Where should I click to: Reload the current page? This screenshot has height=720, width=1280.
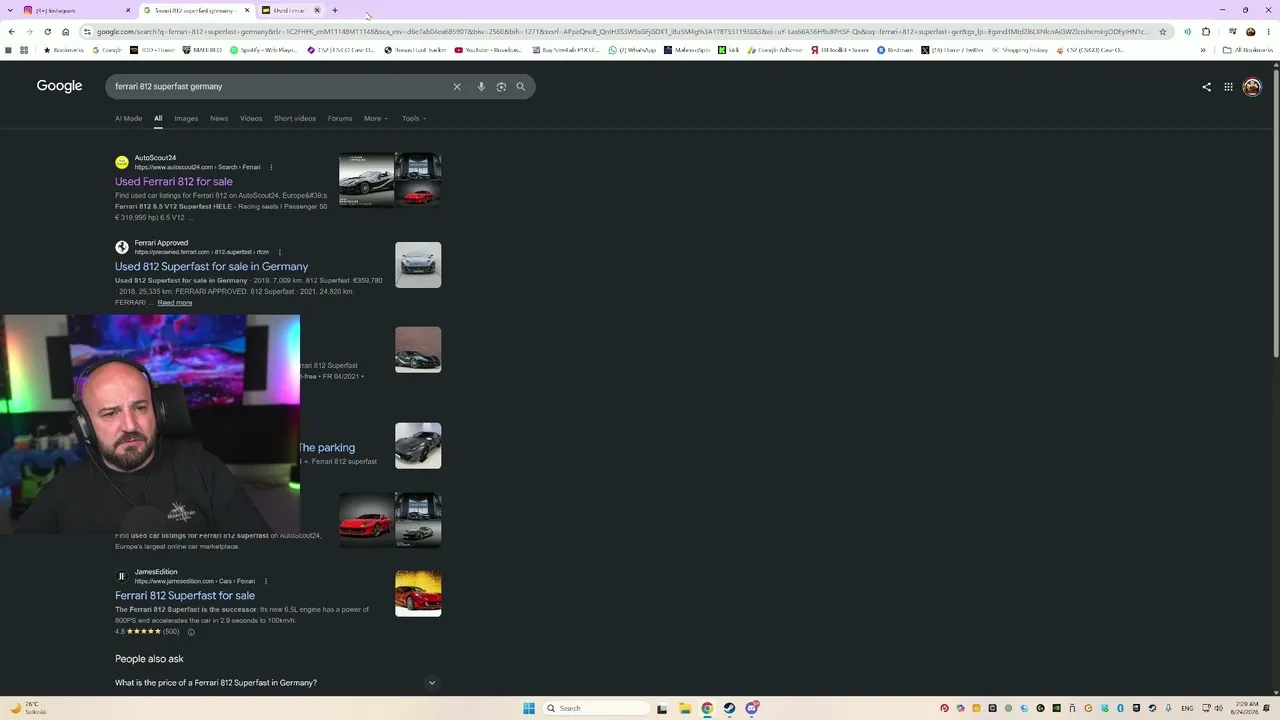coord(47,32)
